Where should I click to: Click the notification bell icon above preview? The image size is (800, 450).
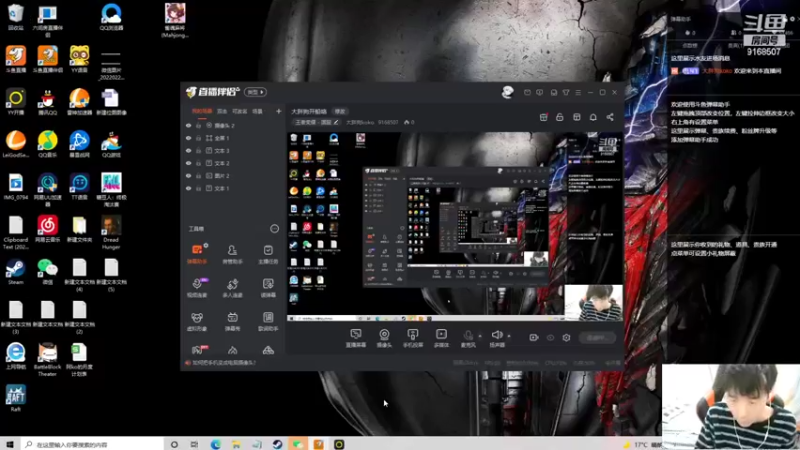(x=593, y=117)
